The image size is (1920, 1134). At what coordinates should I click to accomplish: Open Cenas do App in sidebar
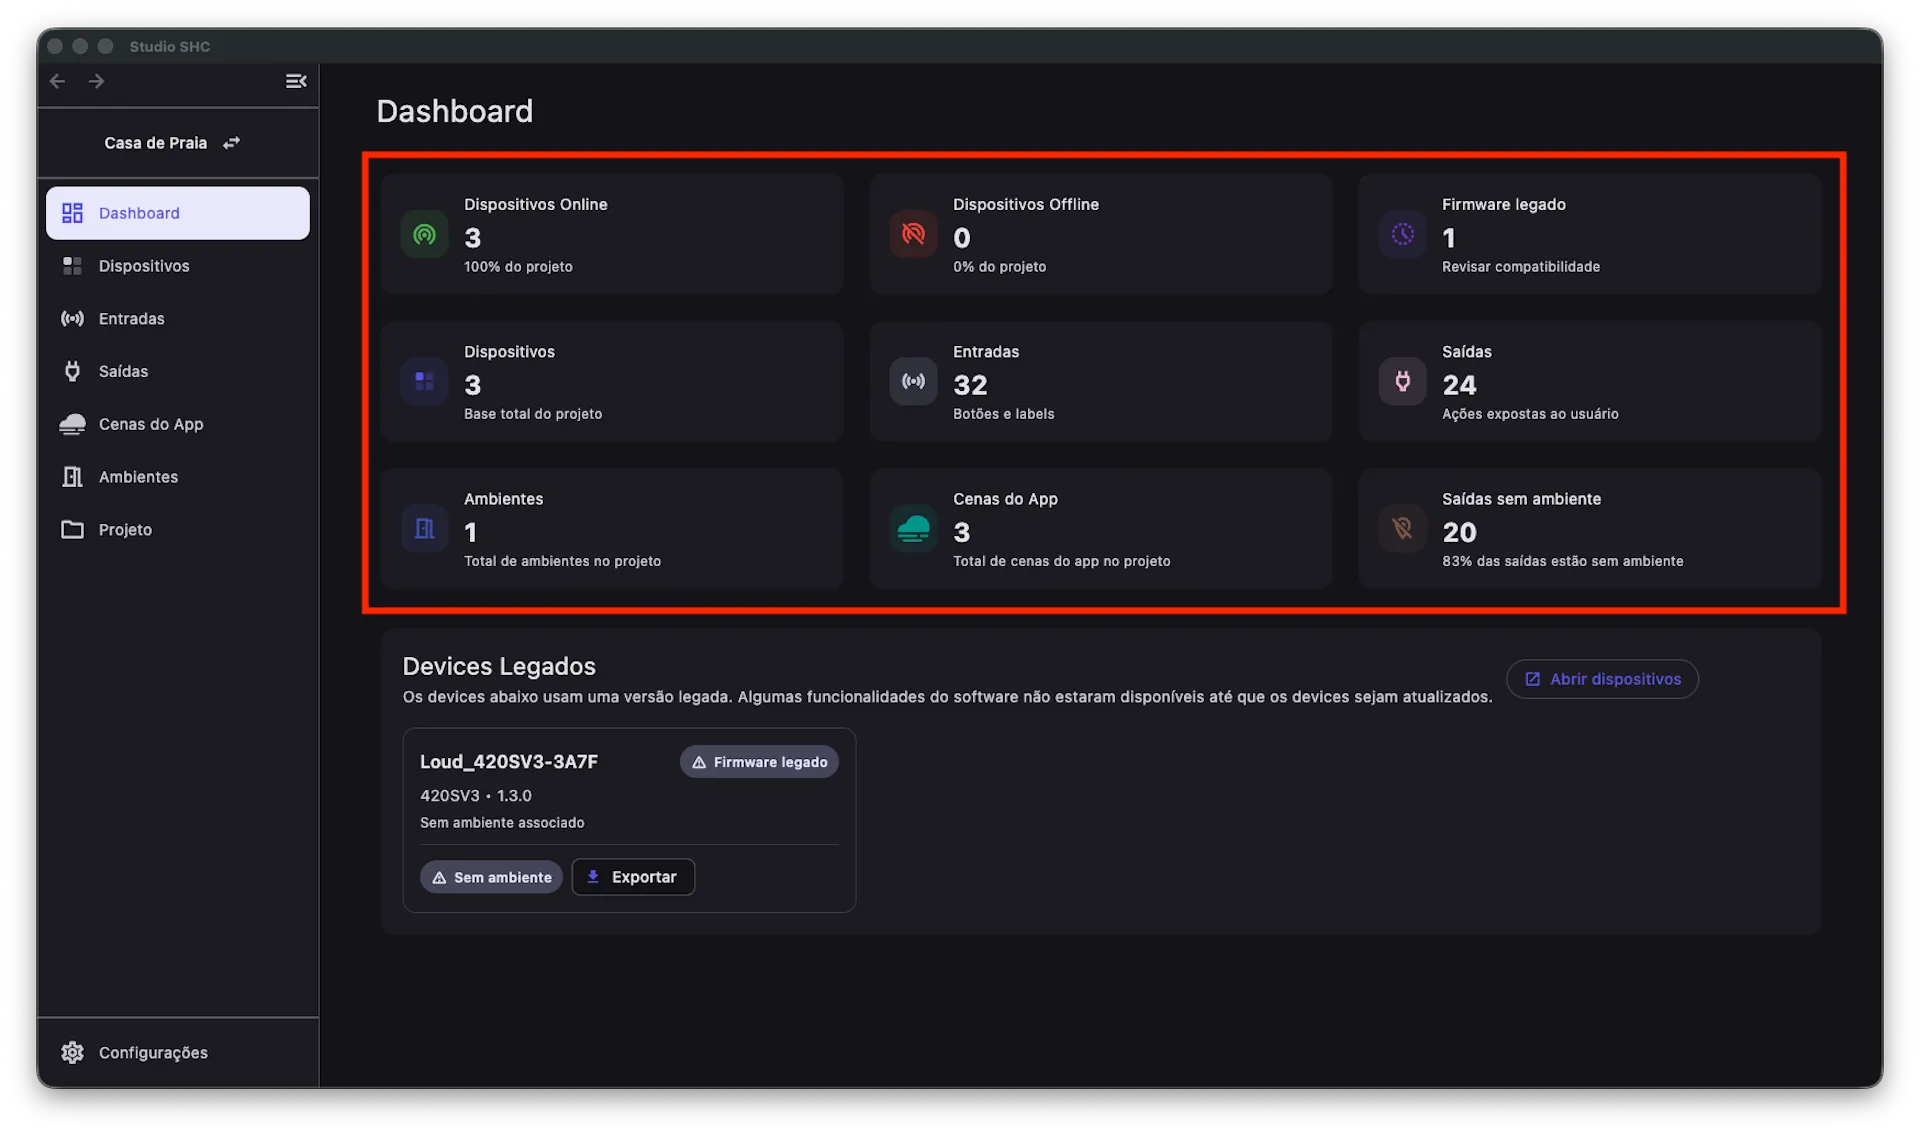click(178, 424)
